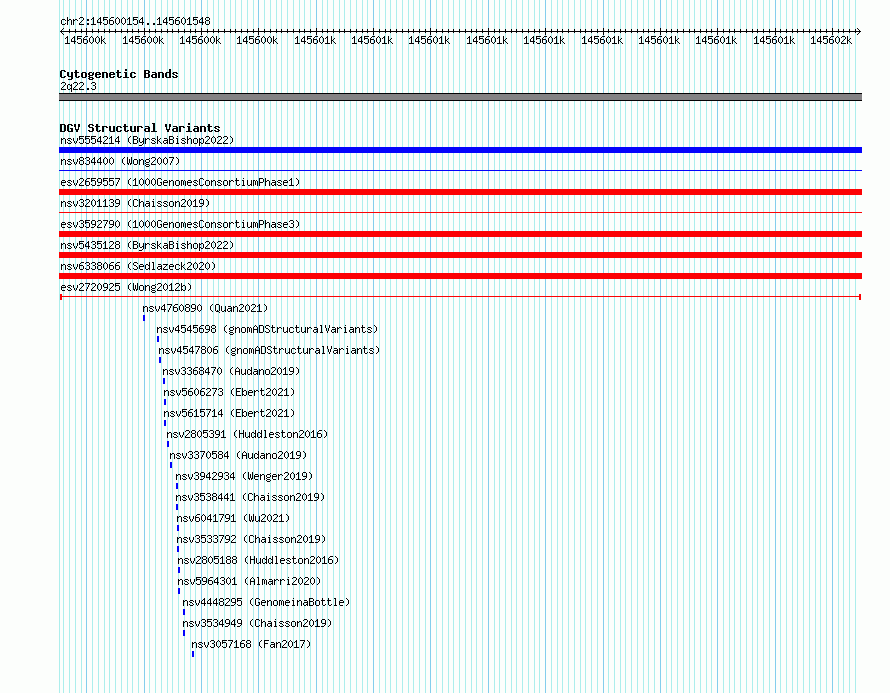Click the 145602k ruler tick label

click(831, 40)
